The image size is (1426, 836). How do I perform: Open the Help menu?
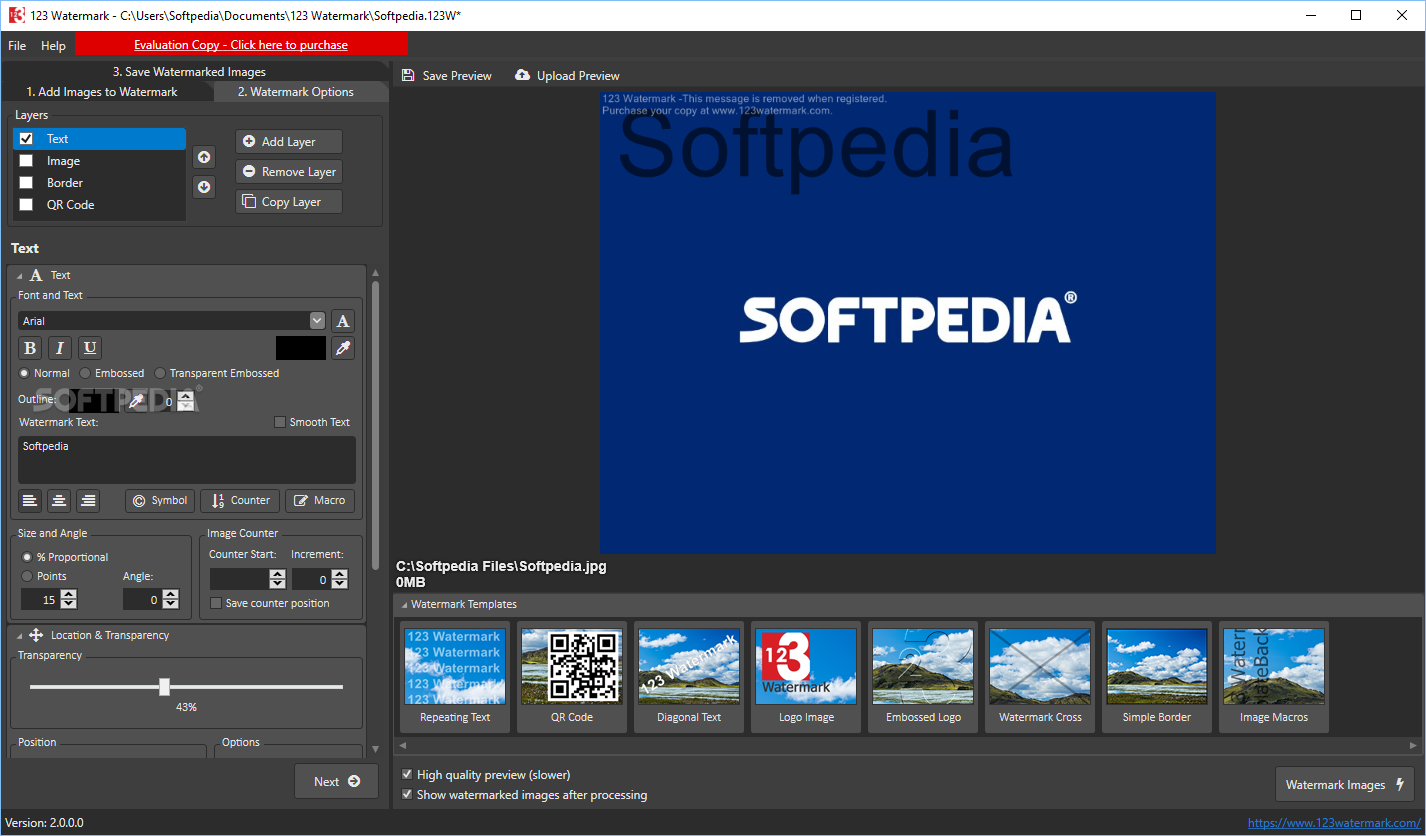click(x=53, y=45)
